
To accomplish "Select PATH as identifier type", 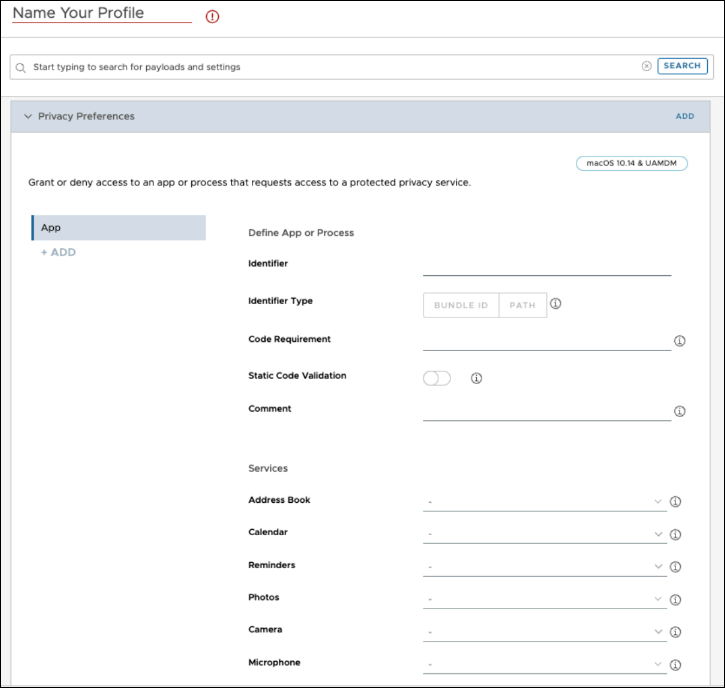I will [x=523, y=305].
